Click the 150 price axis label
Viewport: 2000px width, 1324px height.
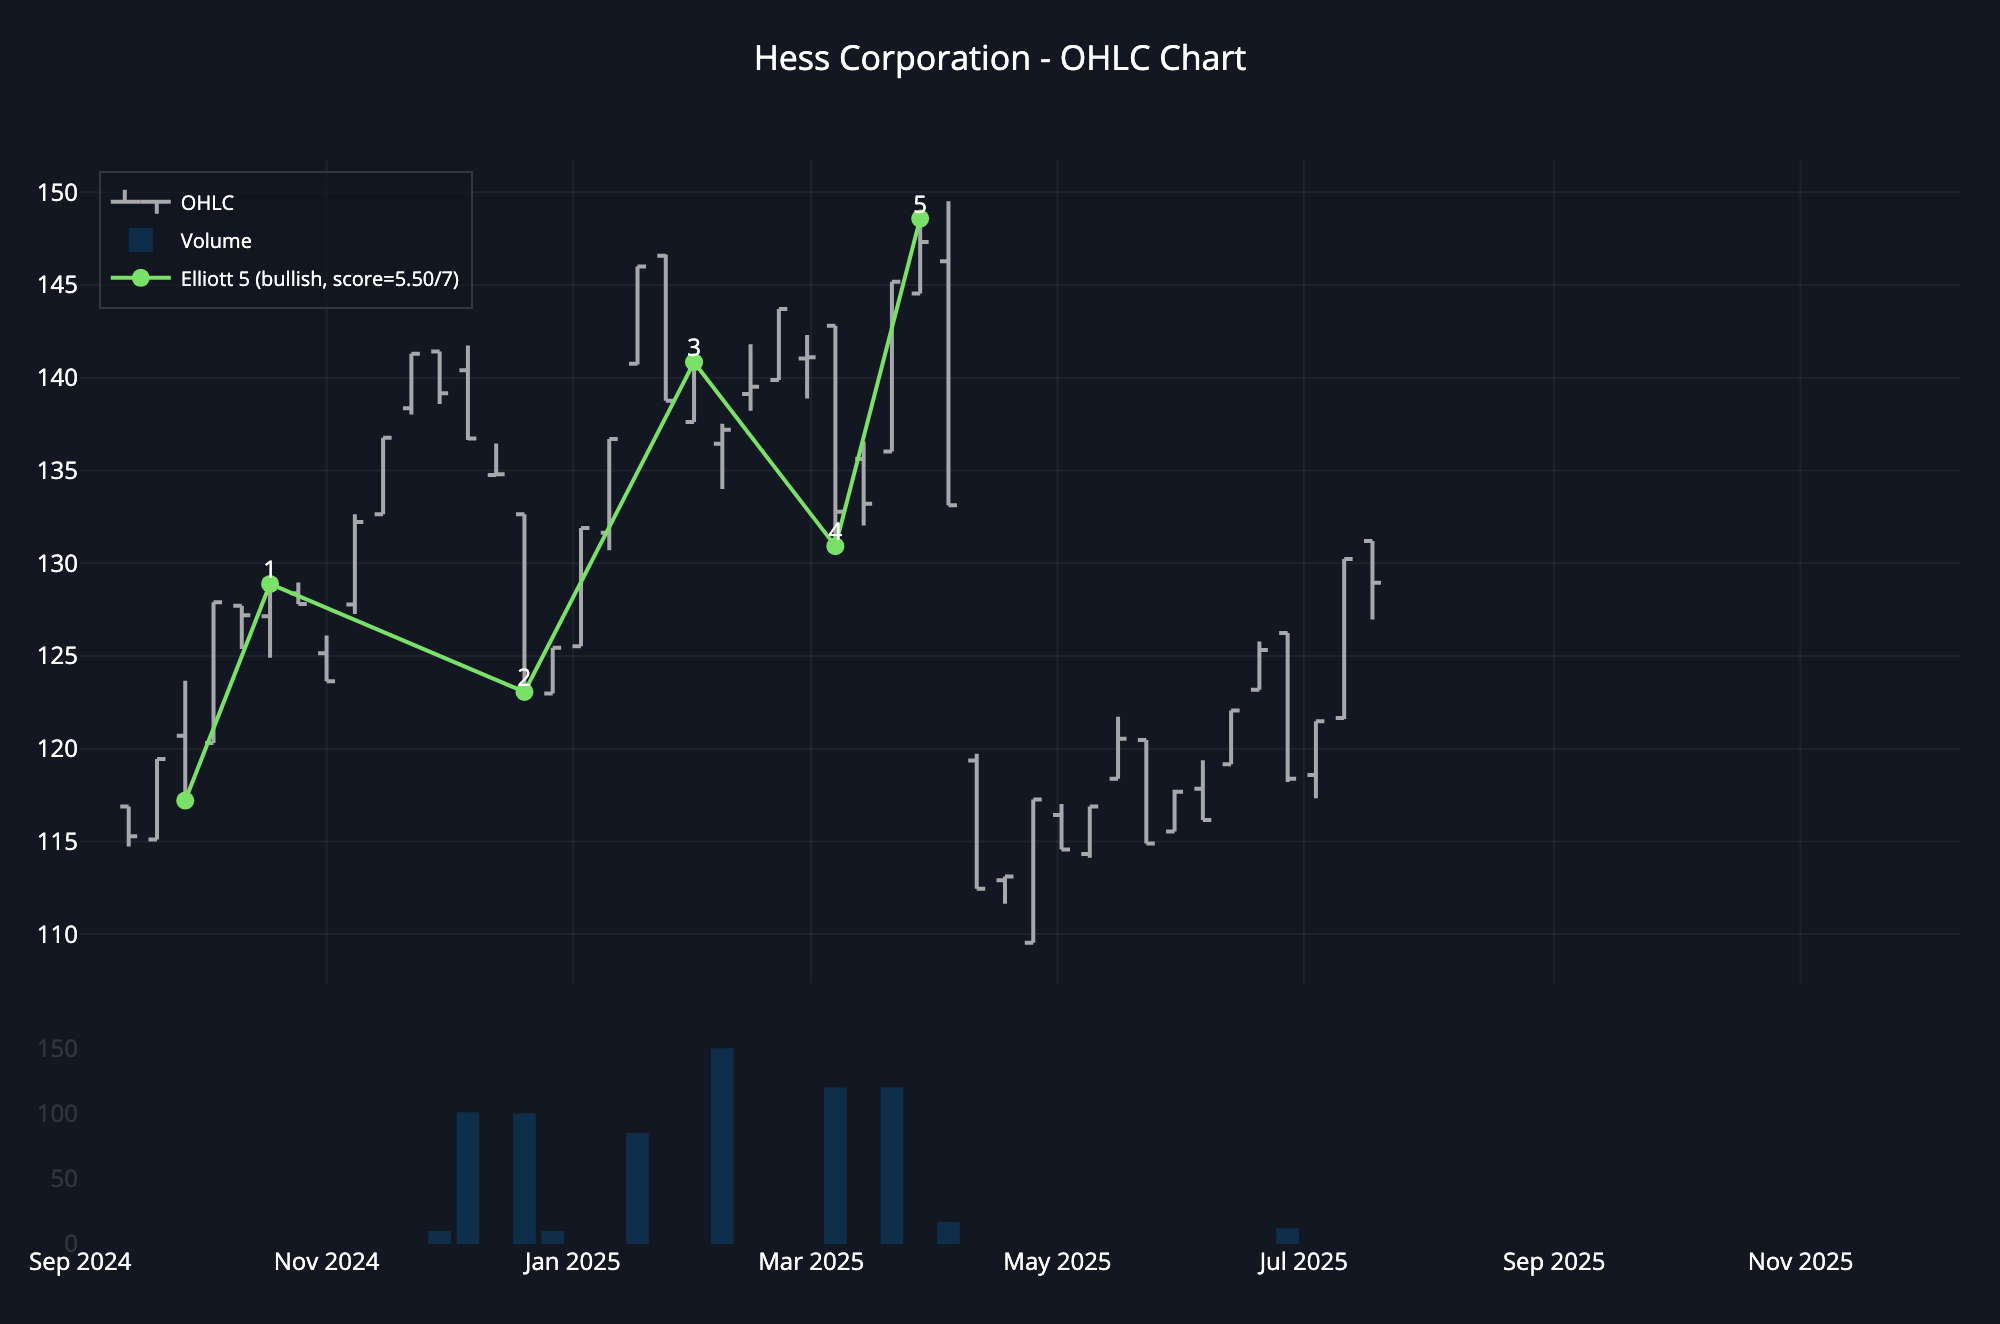[x=57, y=192]
